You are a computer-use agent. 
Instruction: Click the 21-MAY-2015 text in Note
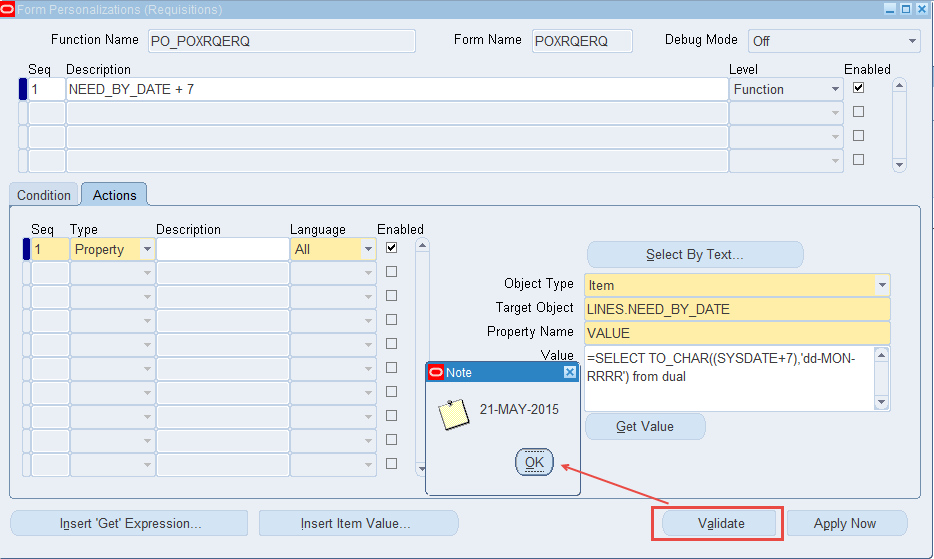(519, 409)
